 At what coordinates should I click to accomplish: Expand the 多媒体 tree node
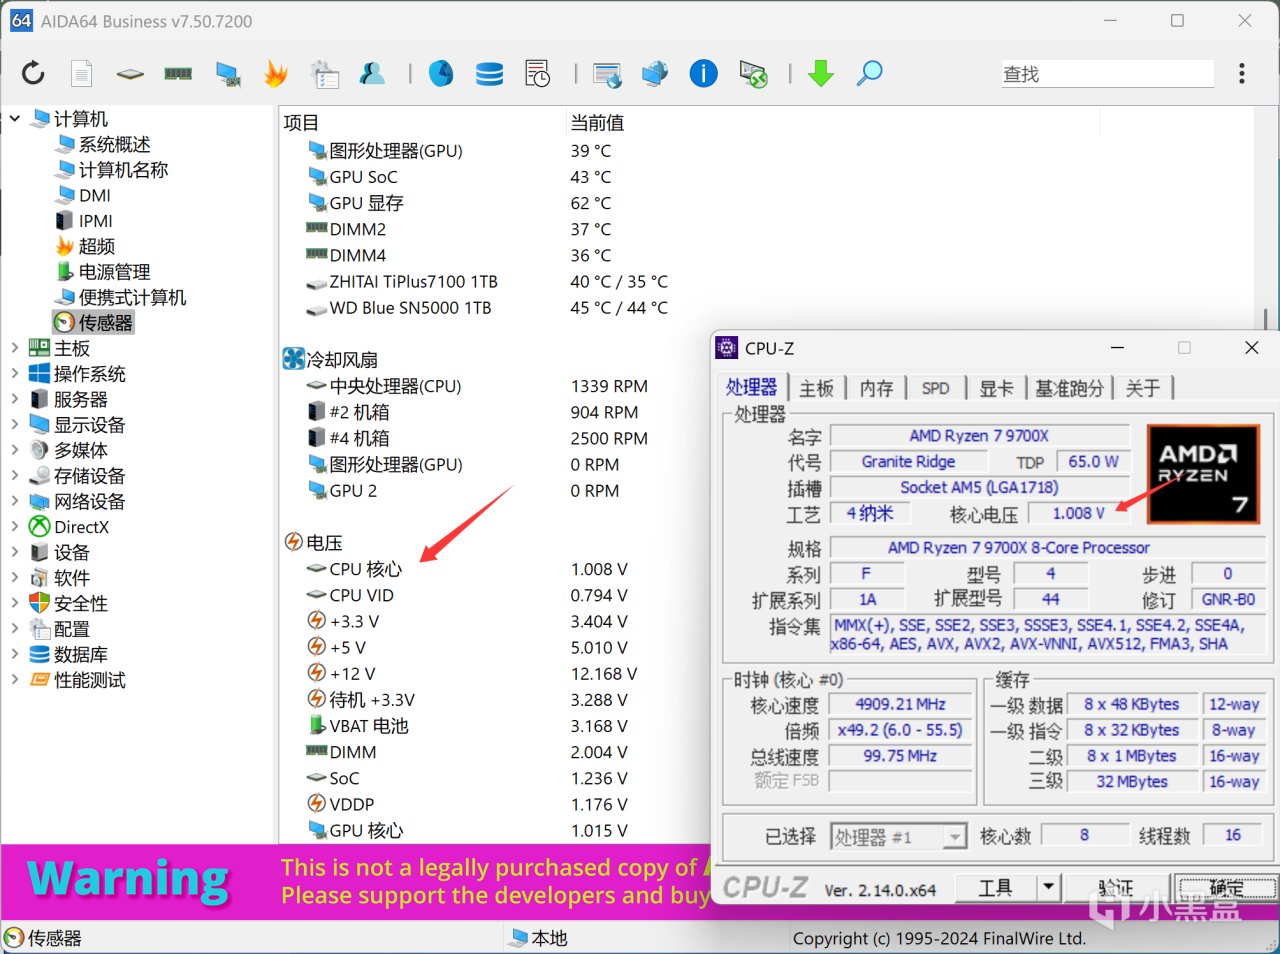15,450
